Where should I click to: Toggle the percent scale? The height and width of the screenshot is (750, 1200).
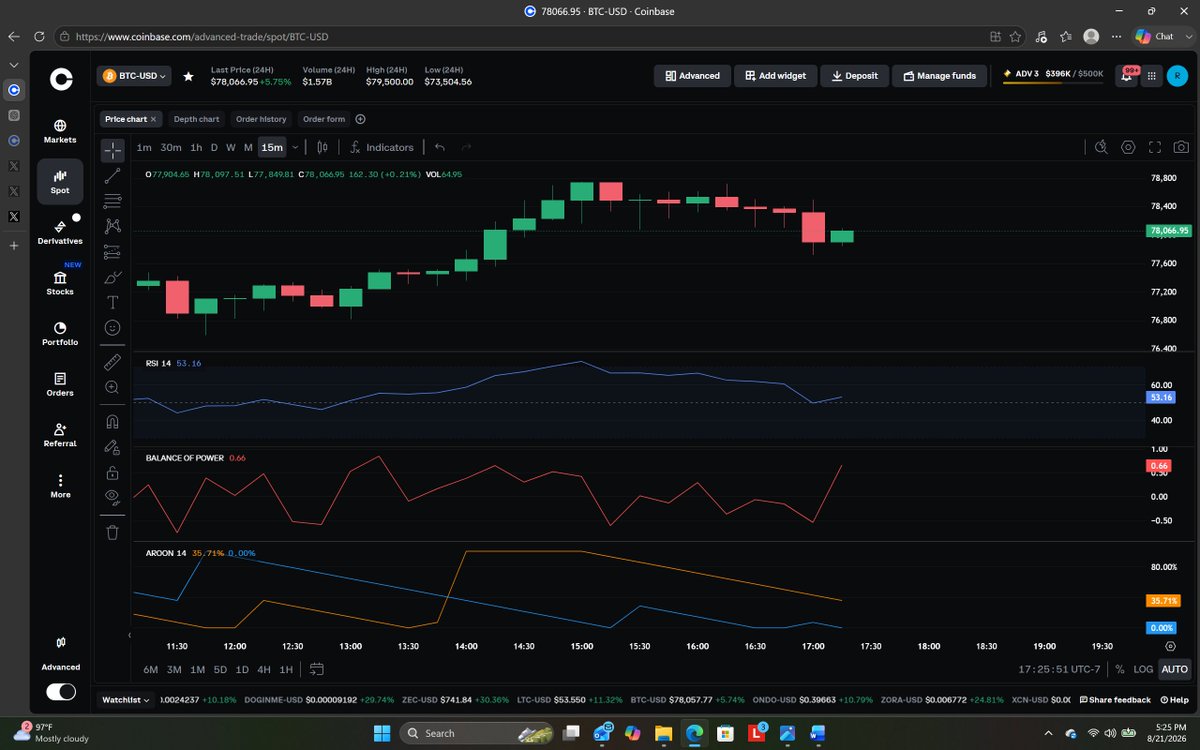pyautogui.click(x=1120, y=669)
